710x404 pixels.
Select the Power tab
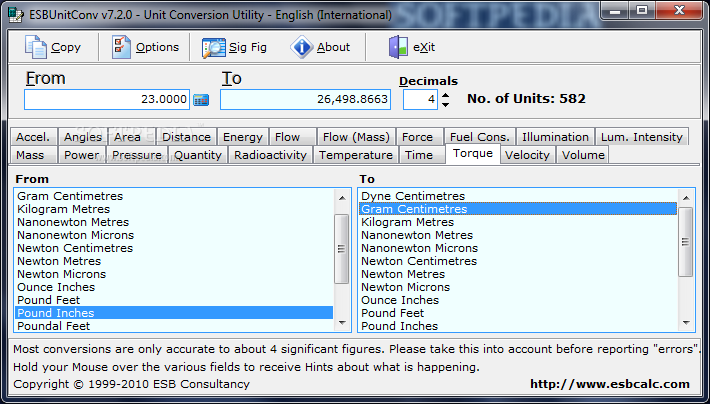pyautogui.click(x=82, y=155)
